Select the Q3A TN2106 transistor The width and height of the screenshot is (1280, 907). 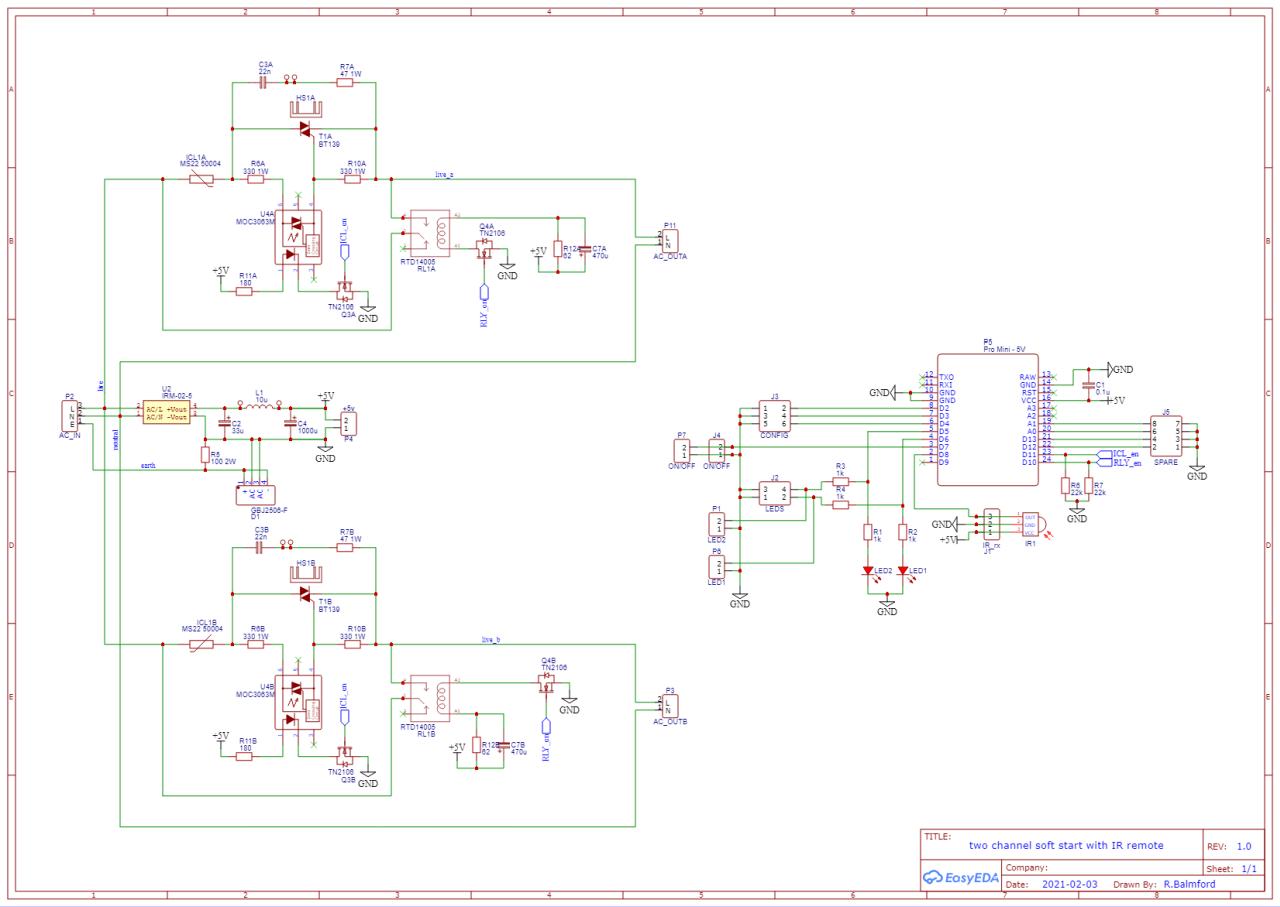click(x=345, y=291)
